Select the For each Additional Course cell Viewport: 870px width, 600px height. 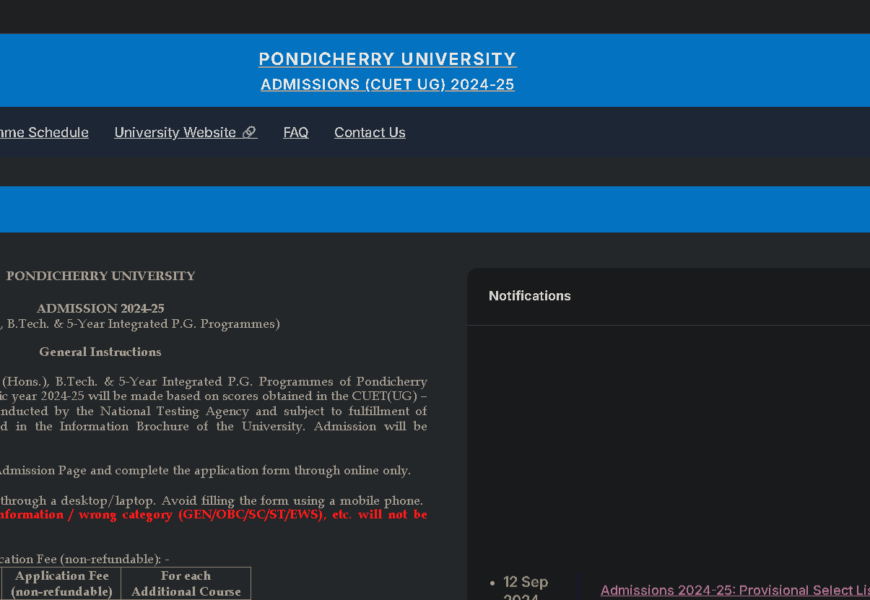(x=186, y=584)
